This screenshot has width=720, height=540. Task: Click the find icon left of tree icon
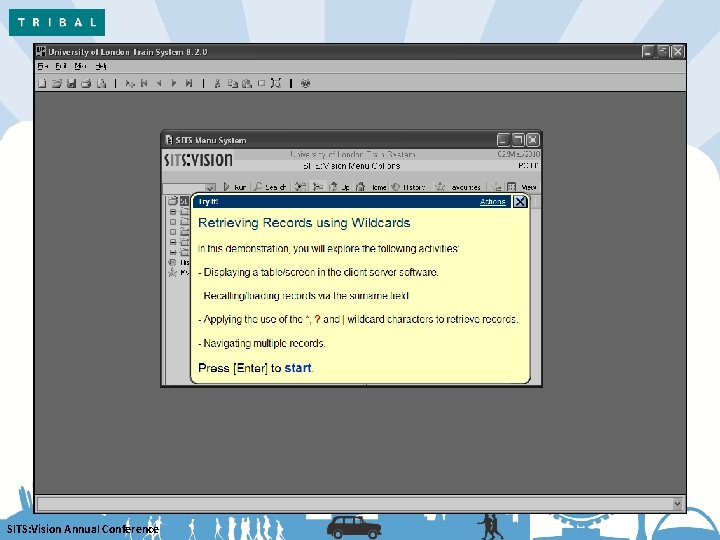(301, 187)
